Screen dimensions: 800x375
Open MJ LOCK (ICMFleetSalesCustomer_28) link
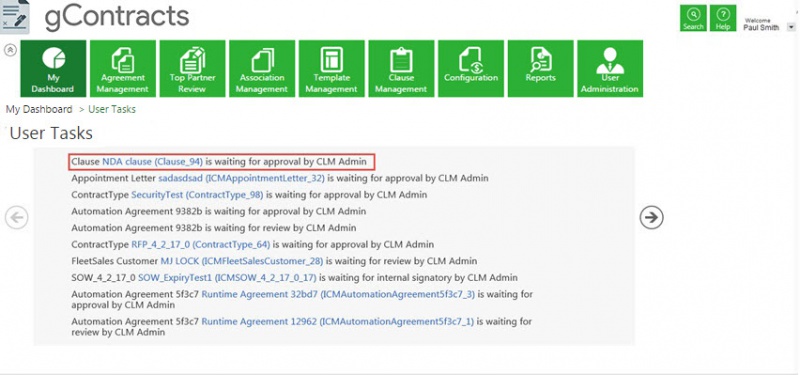[242, 261]
